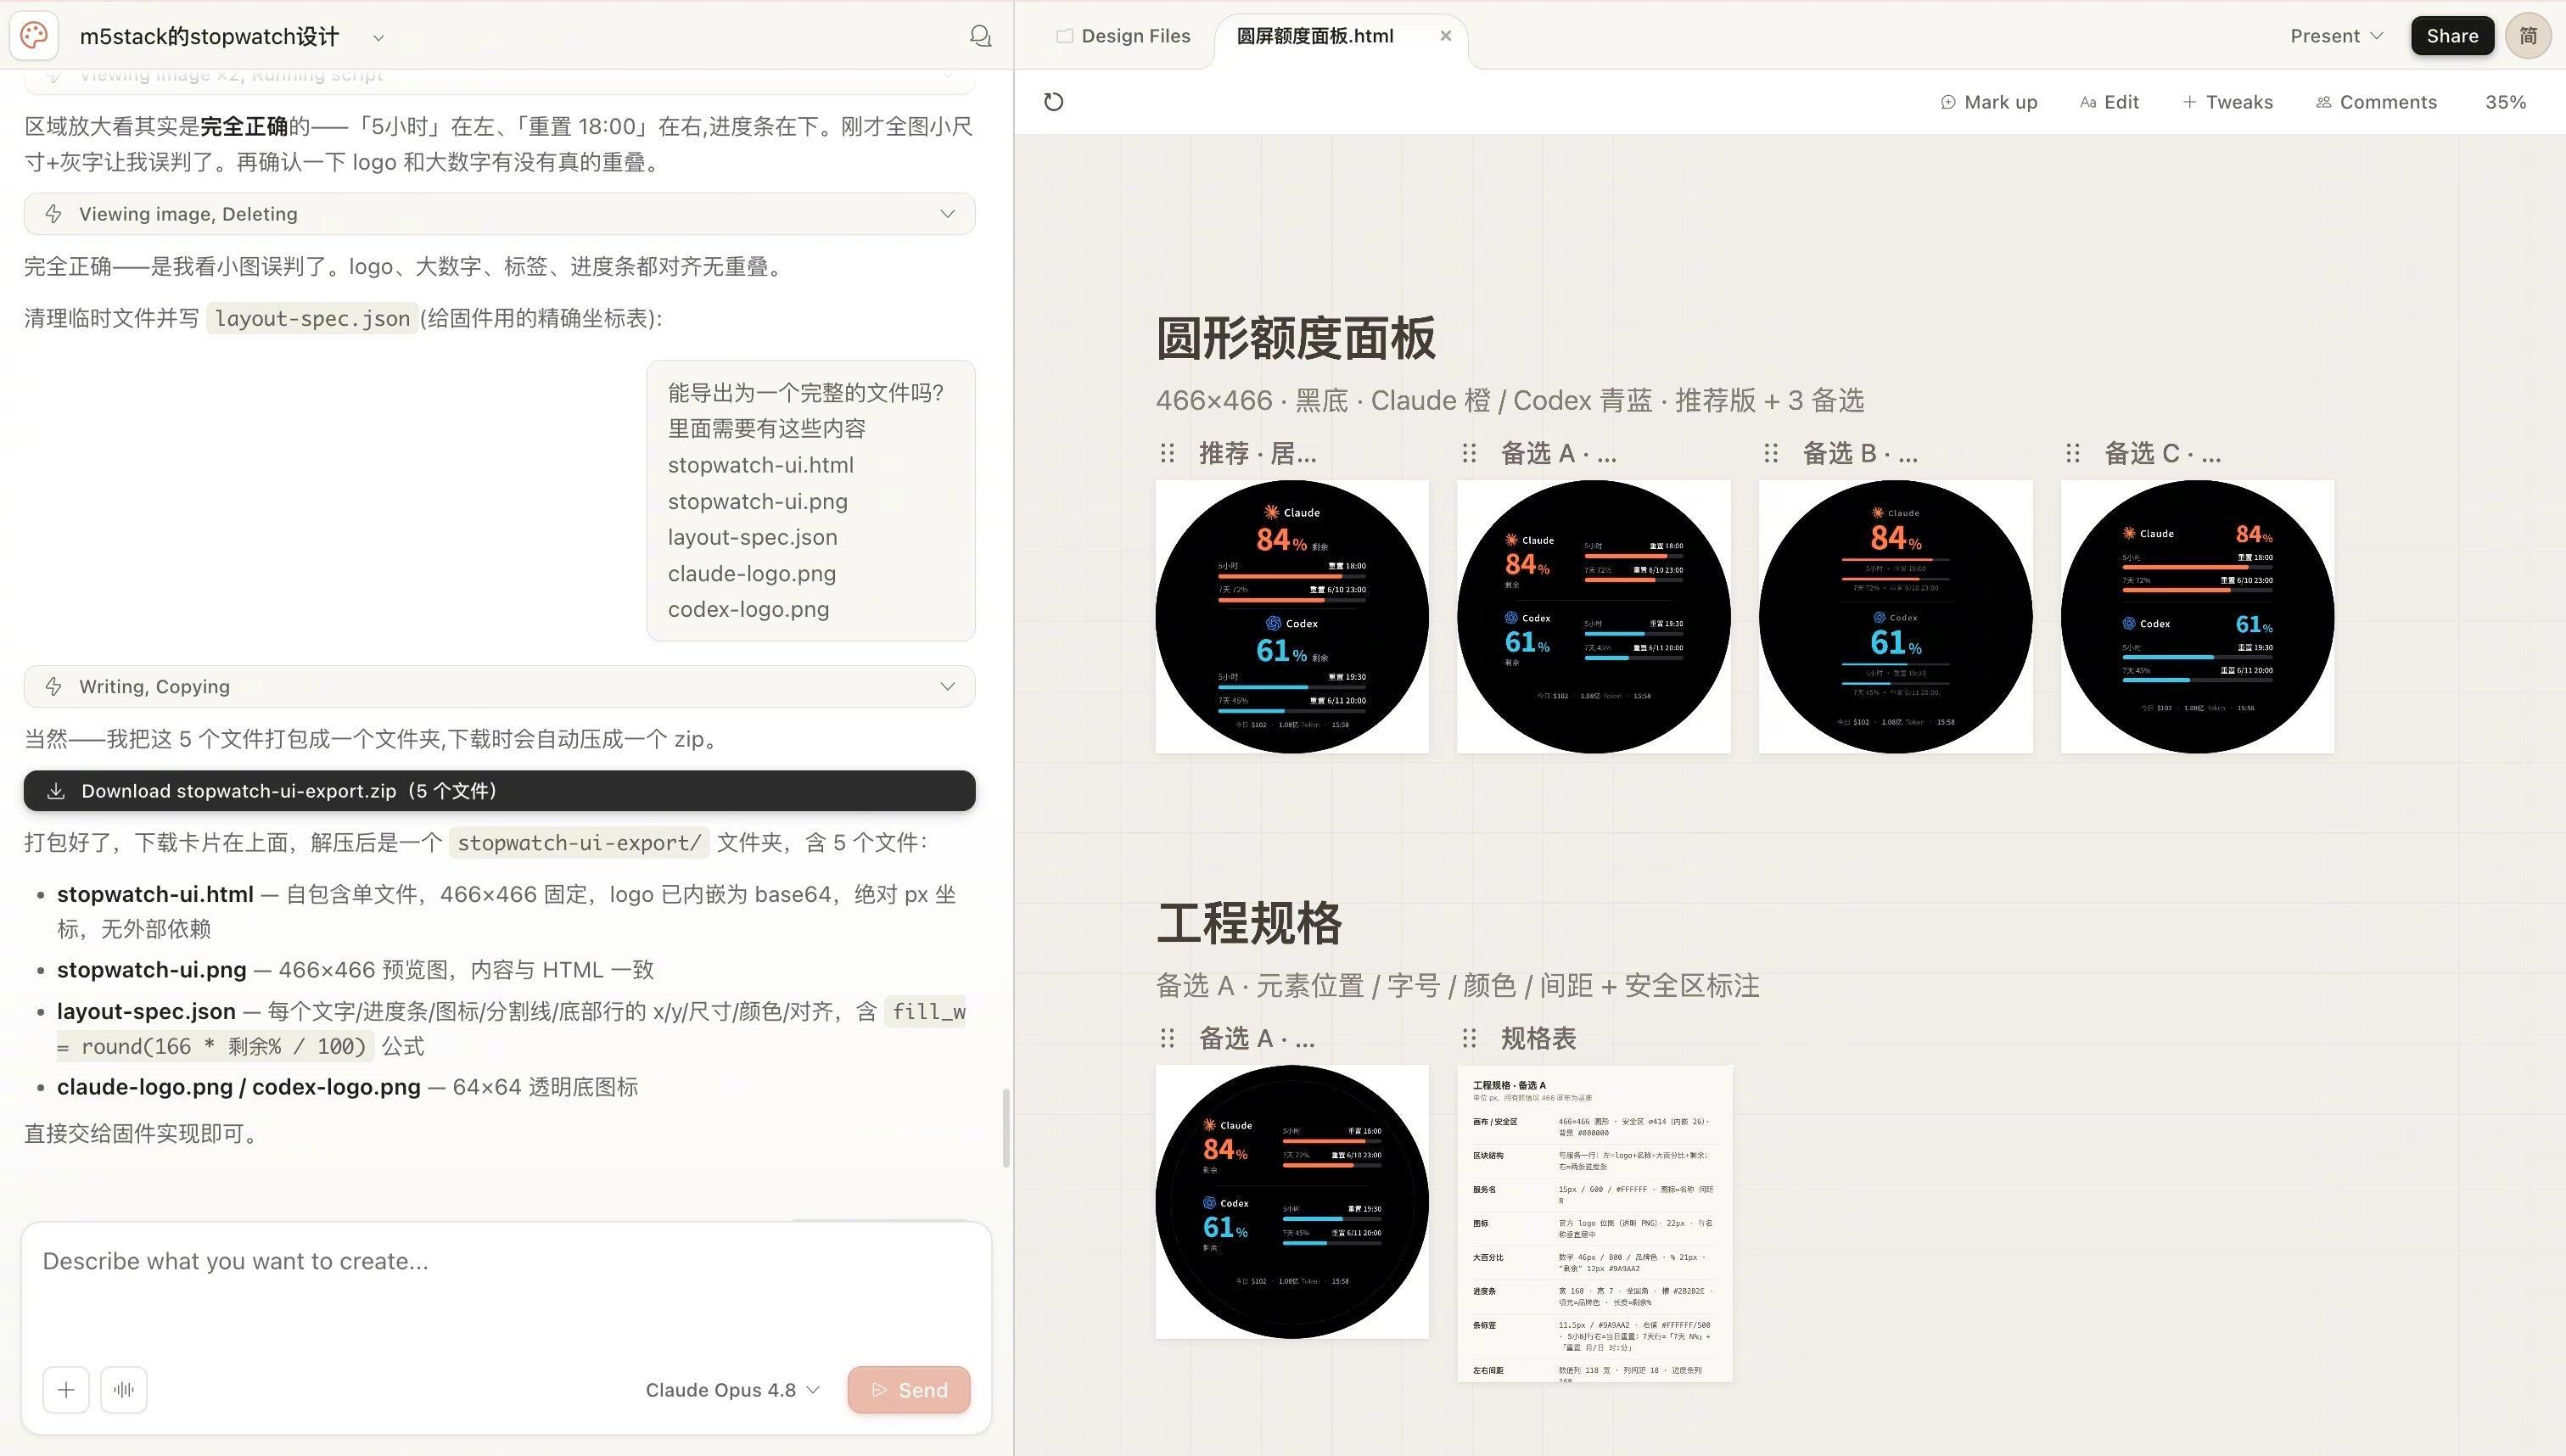Download stopwatch-ui-export.zip

[x=499, y=791]
